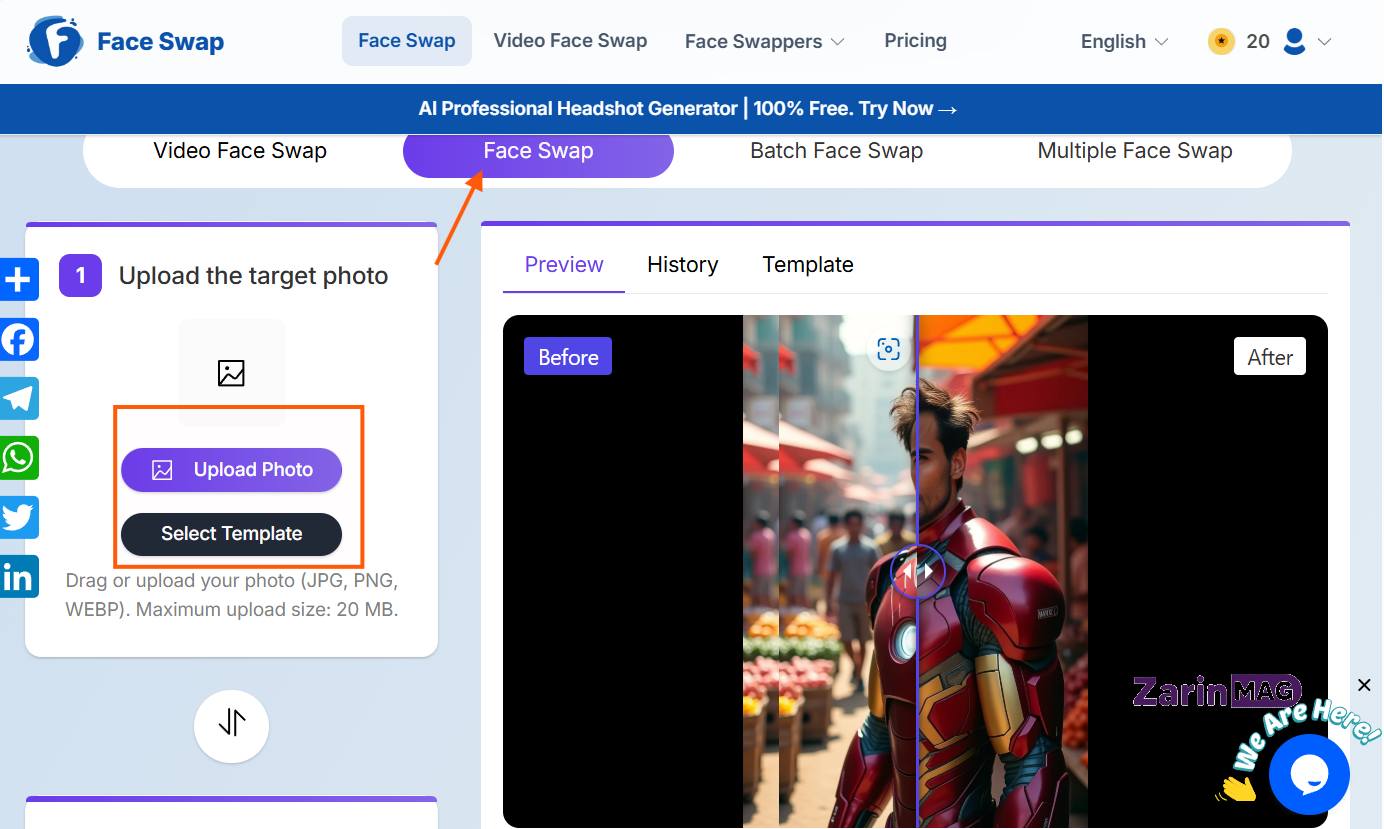Click the image placeholder icon in upload box
This screenshot has height=829, width=1384.
(x=231, y=373)
